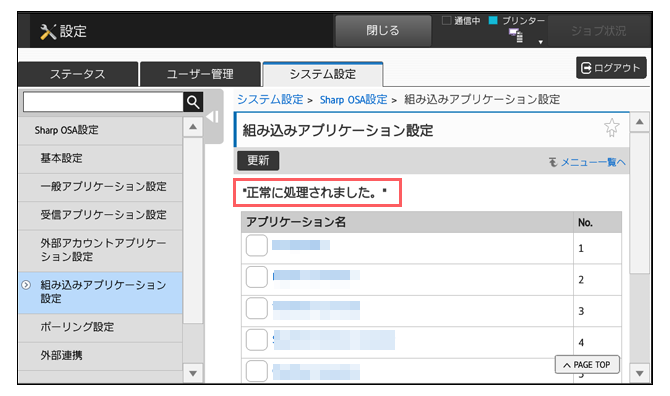The image size is (670, 396).
Task: Click the main content scroll down arrow
Action: pyautogui.click(x=640, y=373)
